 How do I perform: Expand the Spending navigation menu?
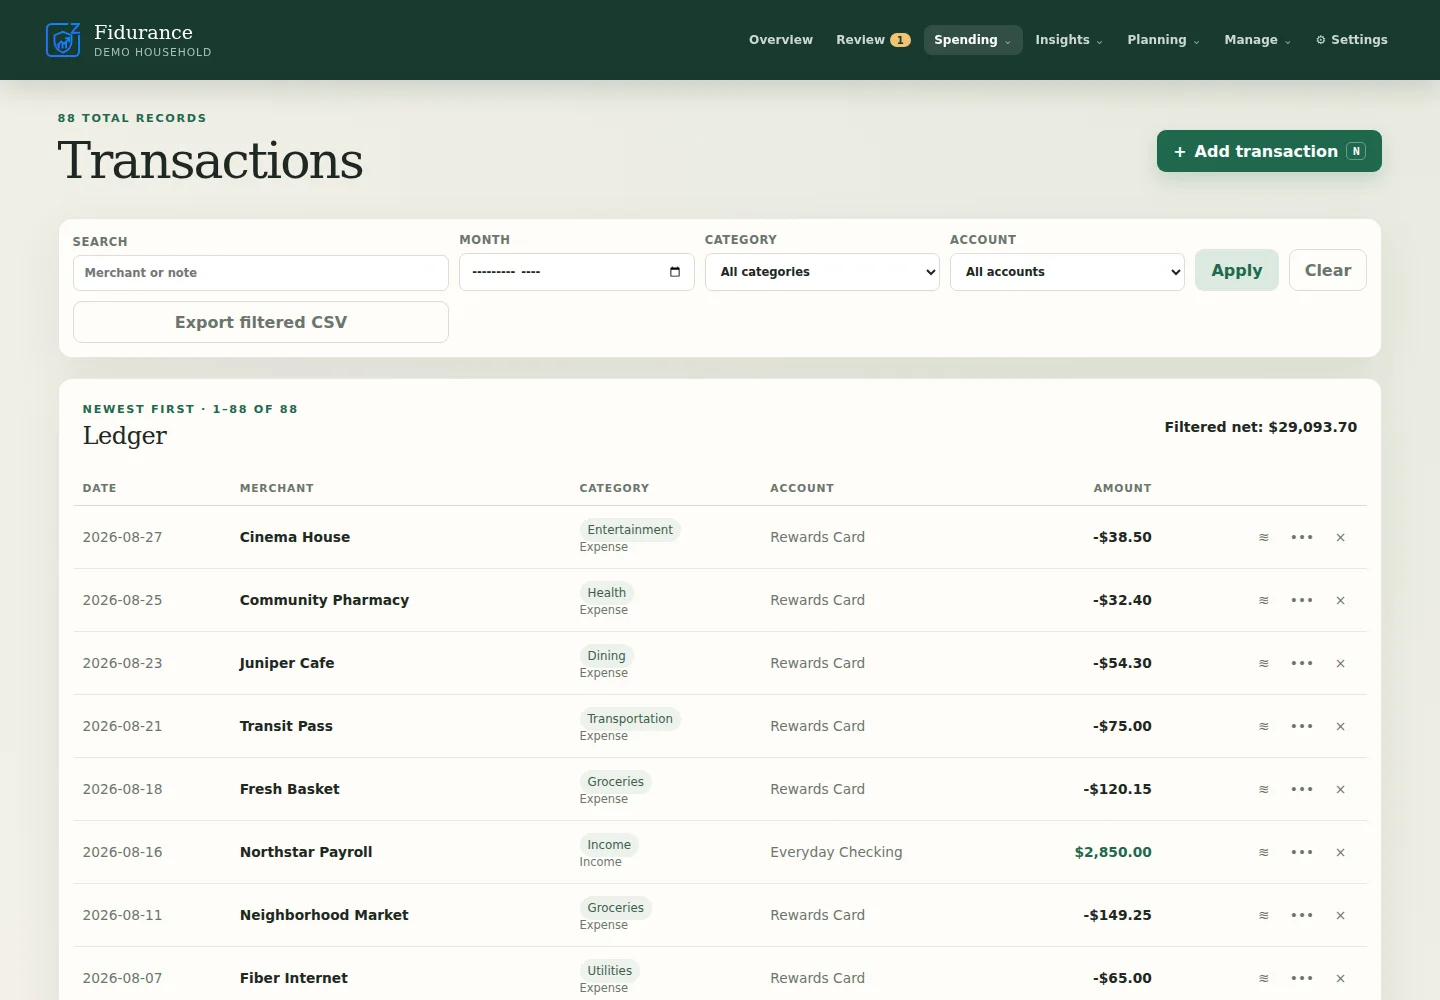click(973, 40)
